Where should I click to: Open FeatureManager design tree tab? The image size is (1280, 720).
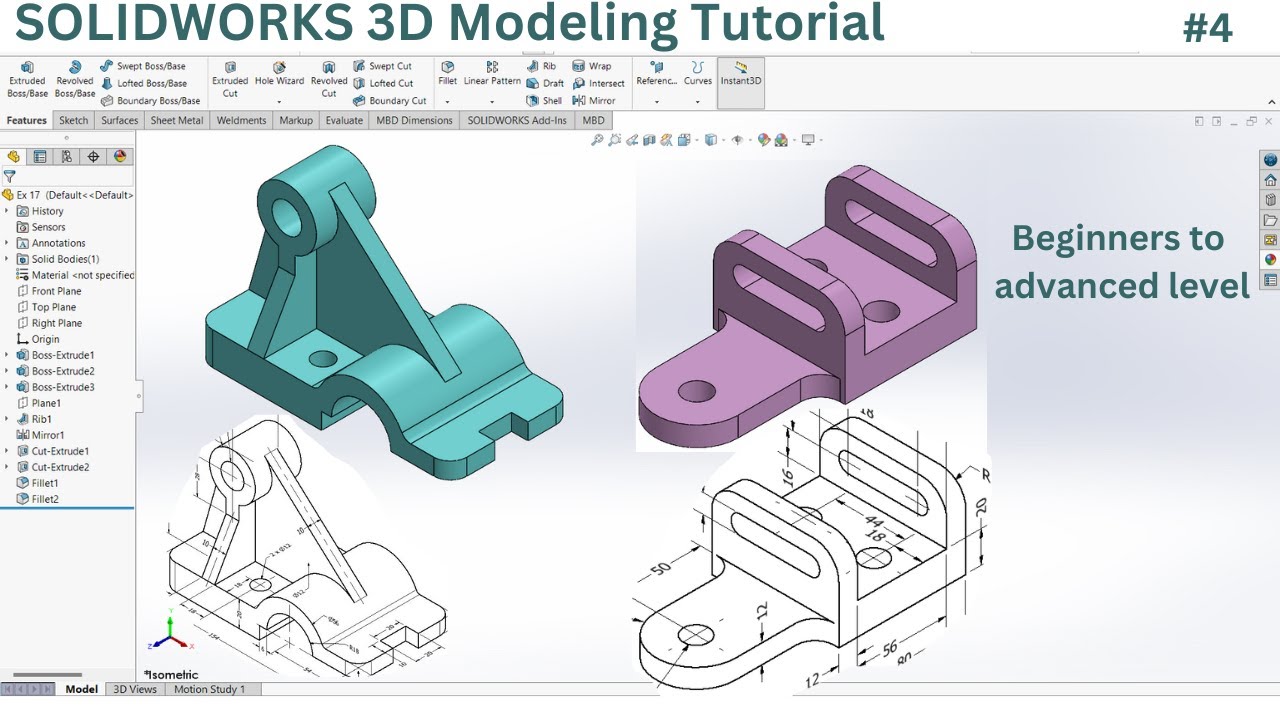point(13,156)
